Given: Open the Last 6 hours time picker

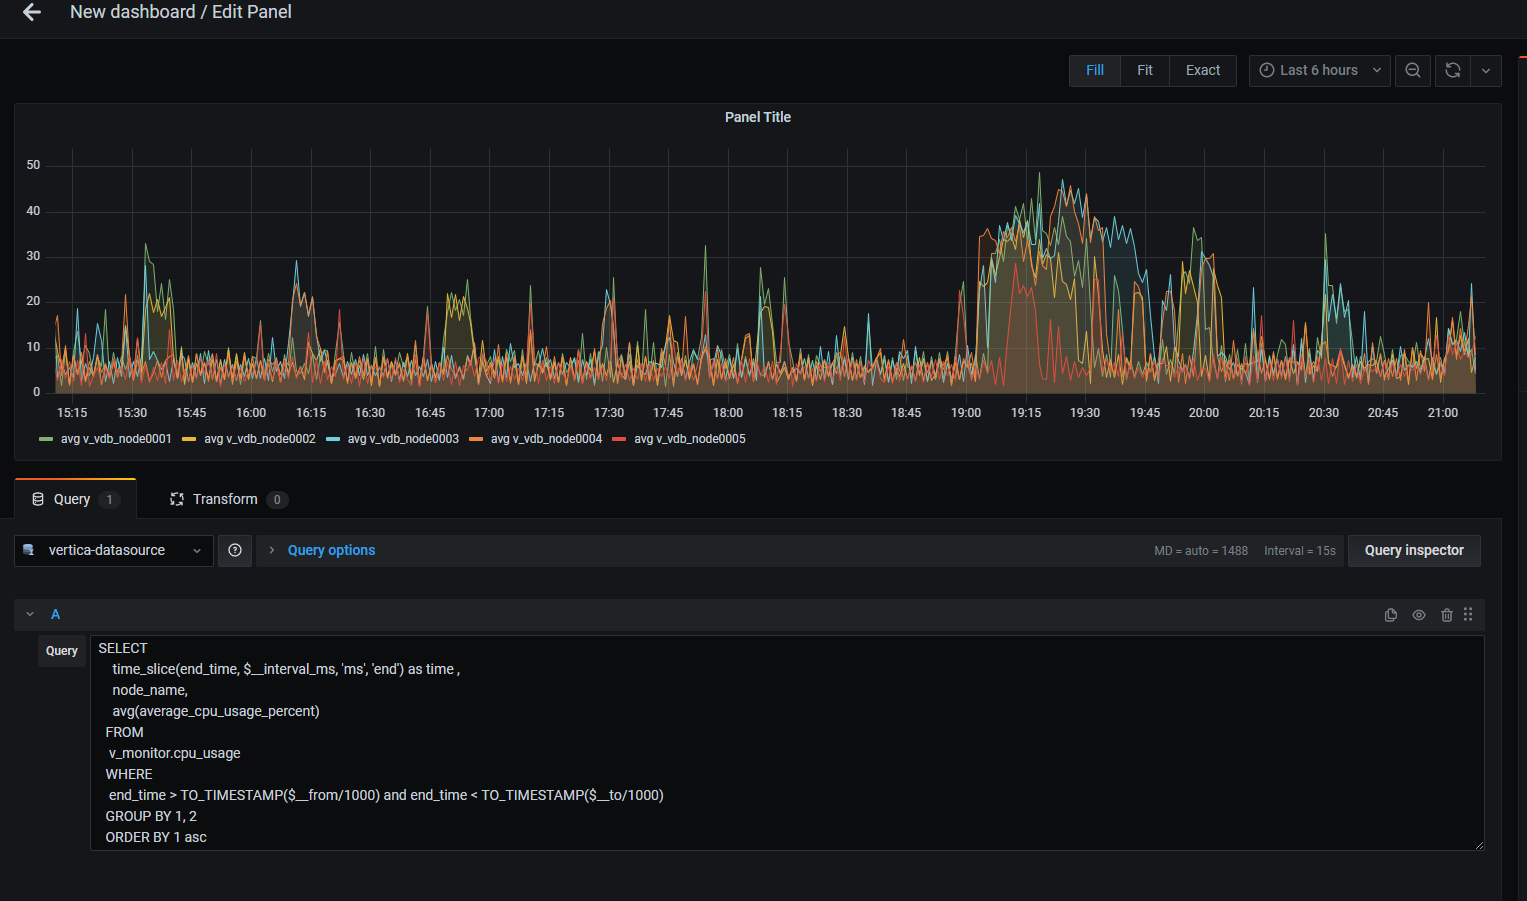Looking at the screenshot, I should [1319, 70].
